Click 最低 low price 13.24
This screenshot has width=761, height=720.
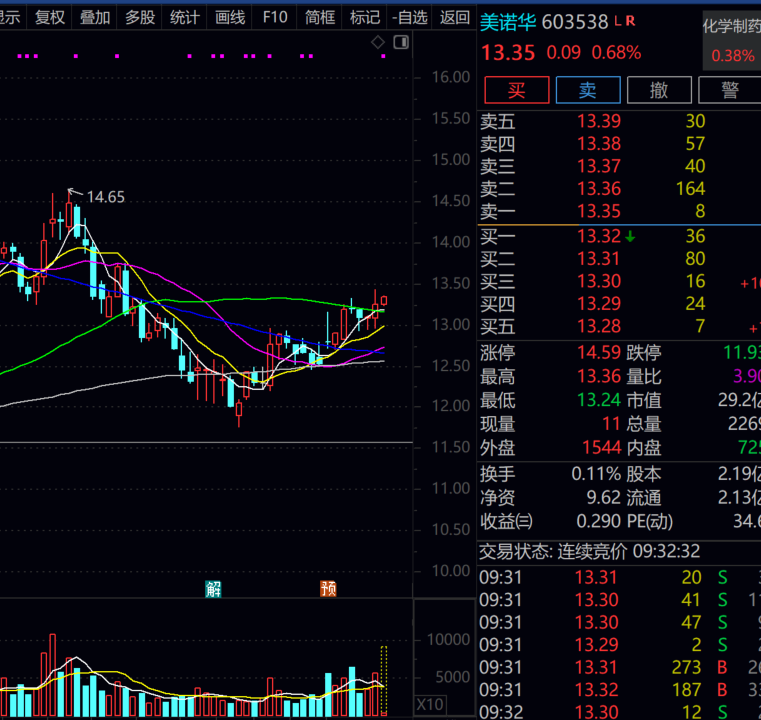599,400
